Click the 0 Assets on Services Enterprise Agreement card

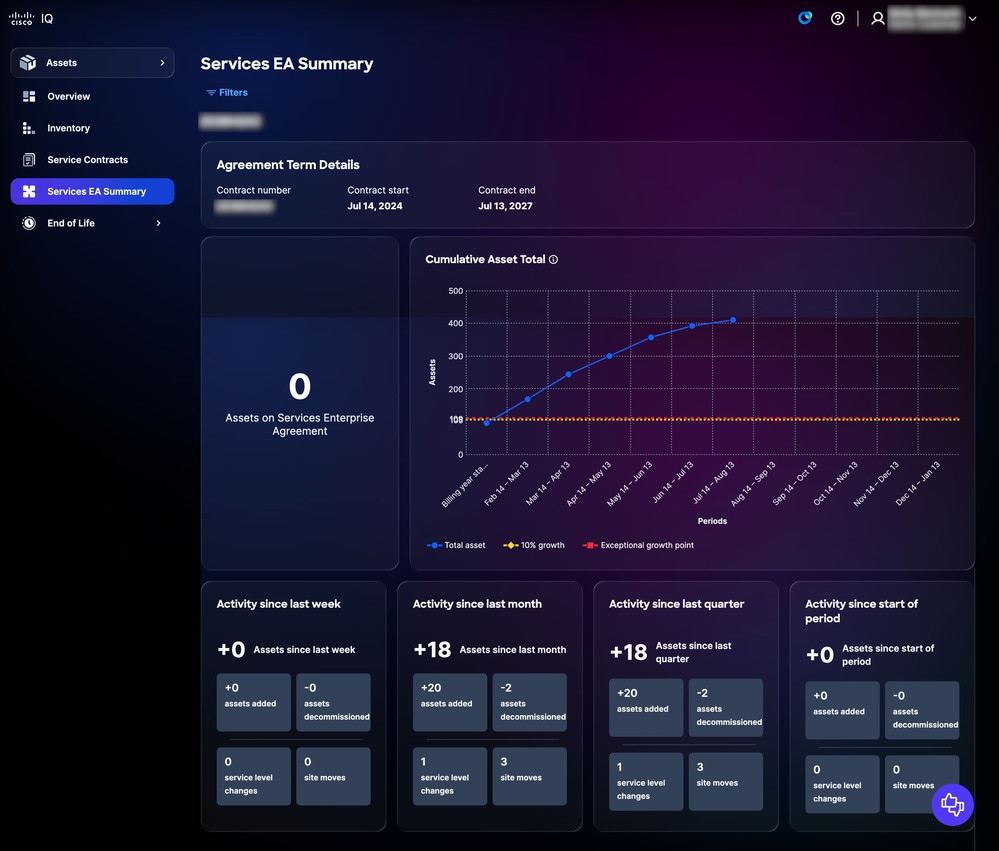click(299, 403)
